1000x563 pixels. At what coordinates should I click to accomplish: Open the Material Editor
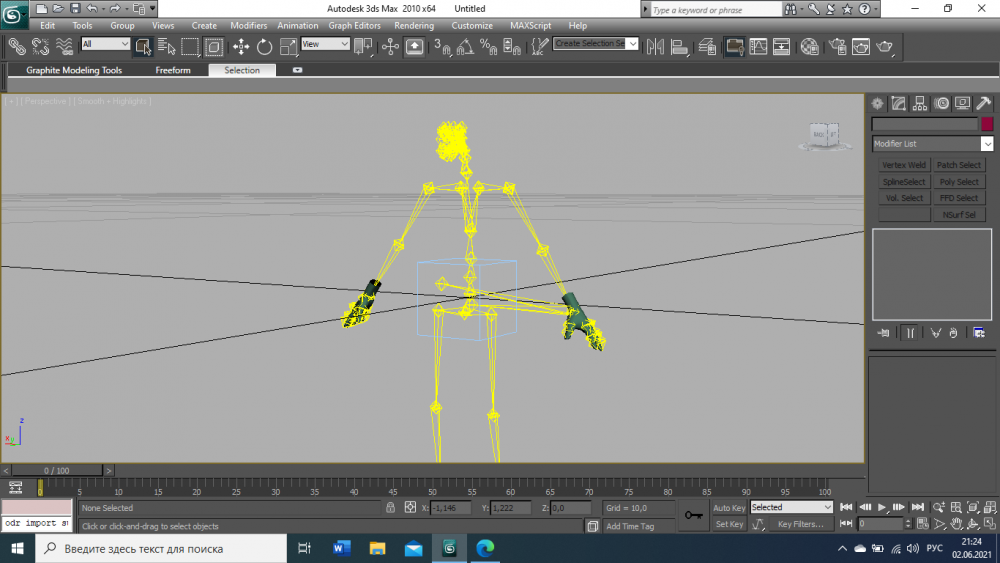pos(810,46)
